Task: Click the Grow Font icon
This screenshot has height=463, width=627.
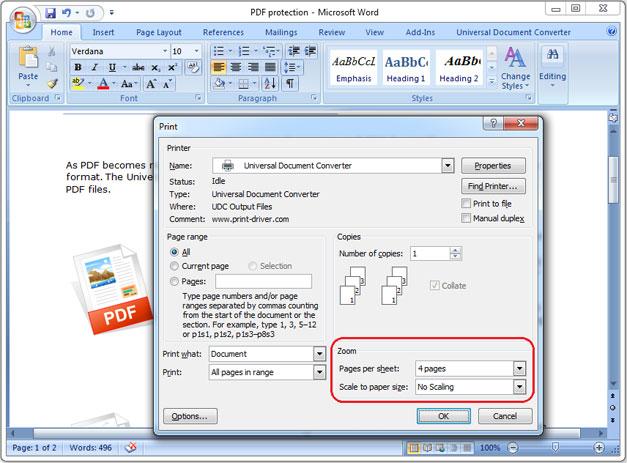Action: 151,84
